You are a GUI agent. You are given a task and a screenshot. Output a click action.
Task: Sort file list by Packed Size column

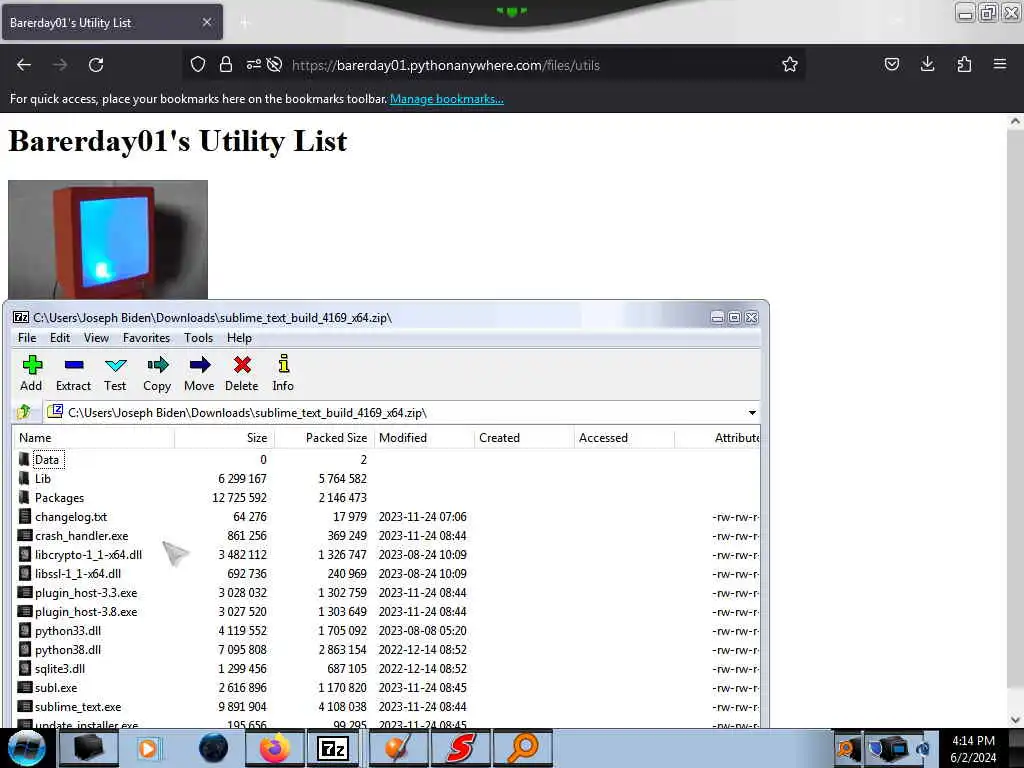325,438
